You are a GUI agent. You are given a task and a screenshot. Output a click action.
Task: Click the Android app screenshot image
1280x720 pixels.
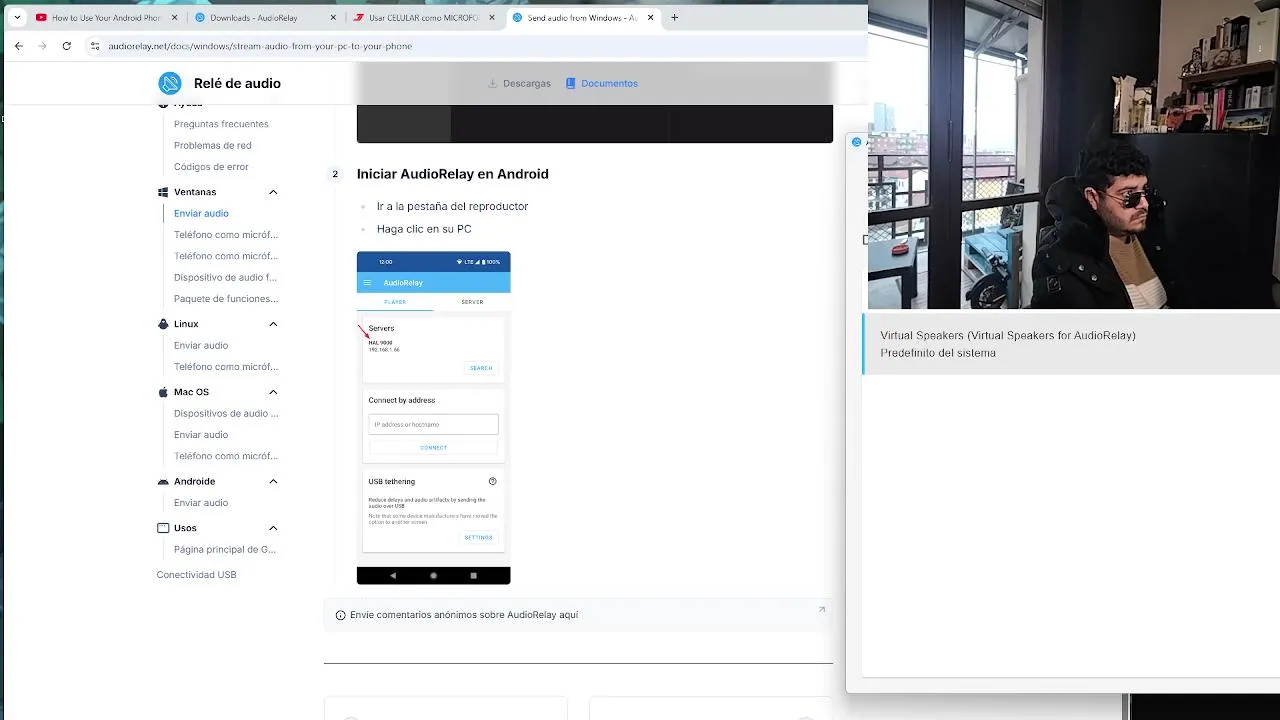[x=433, y=418]
